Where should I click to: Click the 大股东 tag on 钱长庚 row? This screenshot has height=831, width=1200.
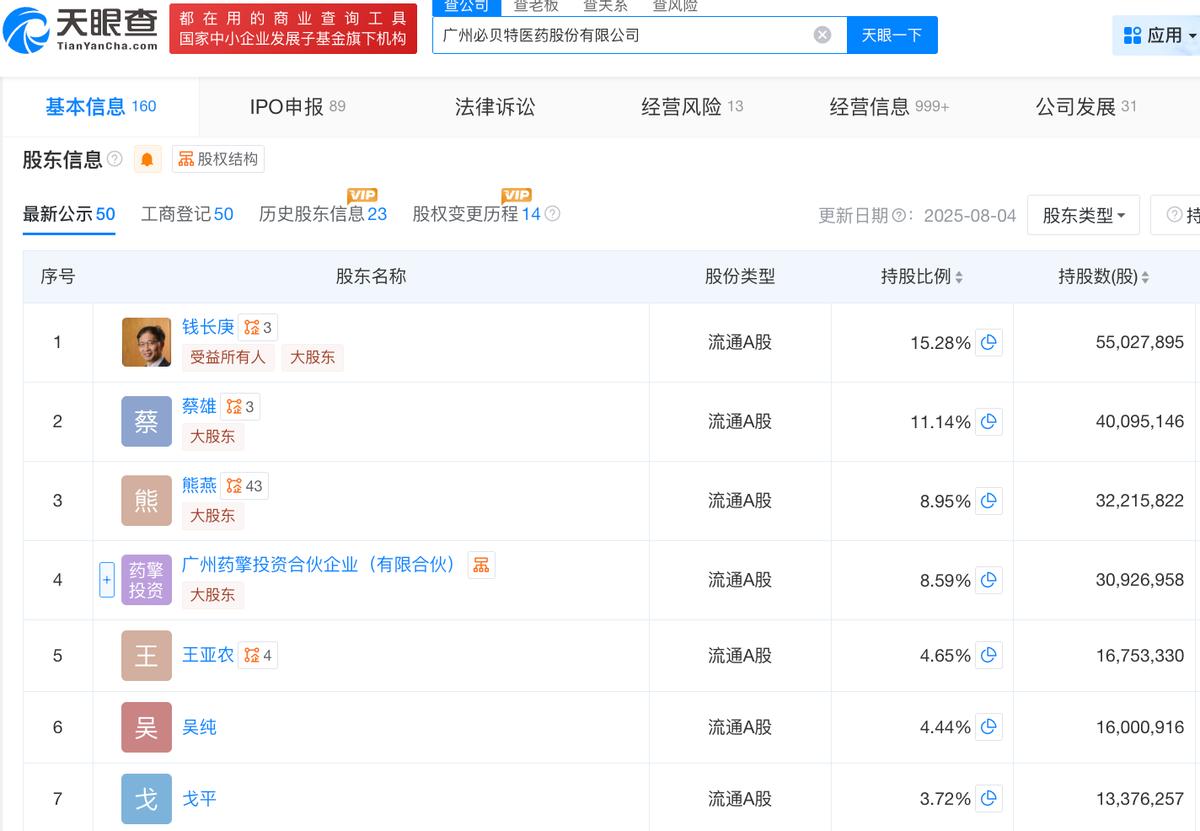[312, 357]
